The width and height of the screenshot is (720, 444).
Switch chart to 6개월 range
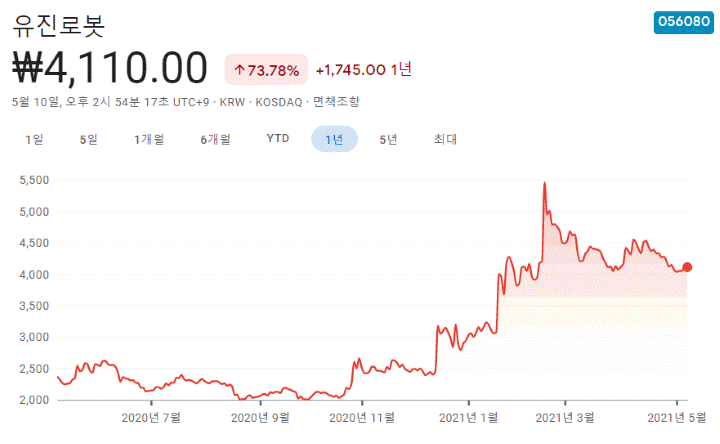[x=215, y=139]
